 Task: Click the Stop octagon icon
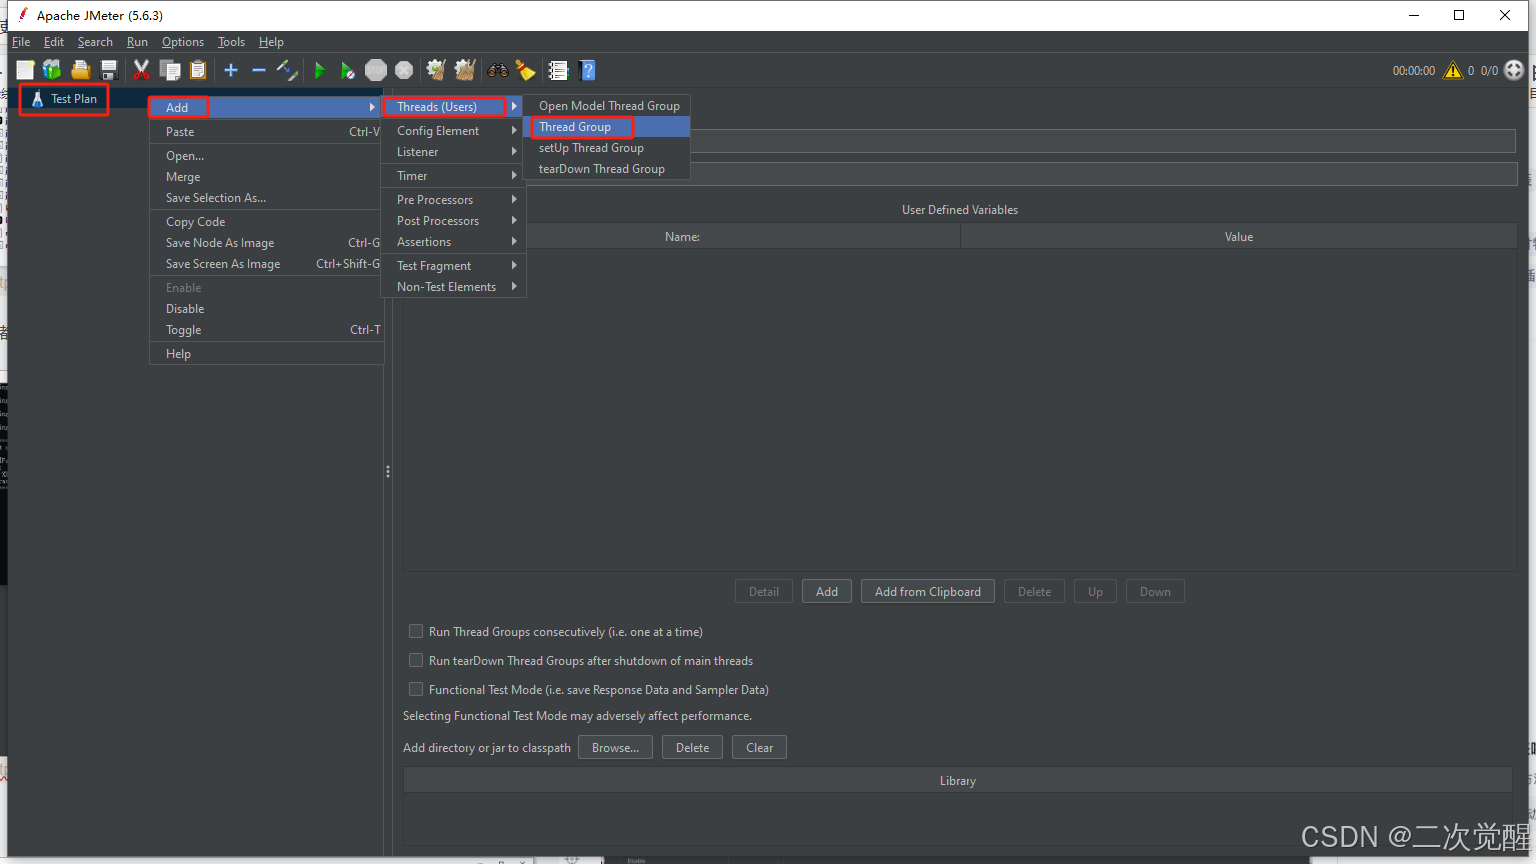[x=376, y=70]
